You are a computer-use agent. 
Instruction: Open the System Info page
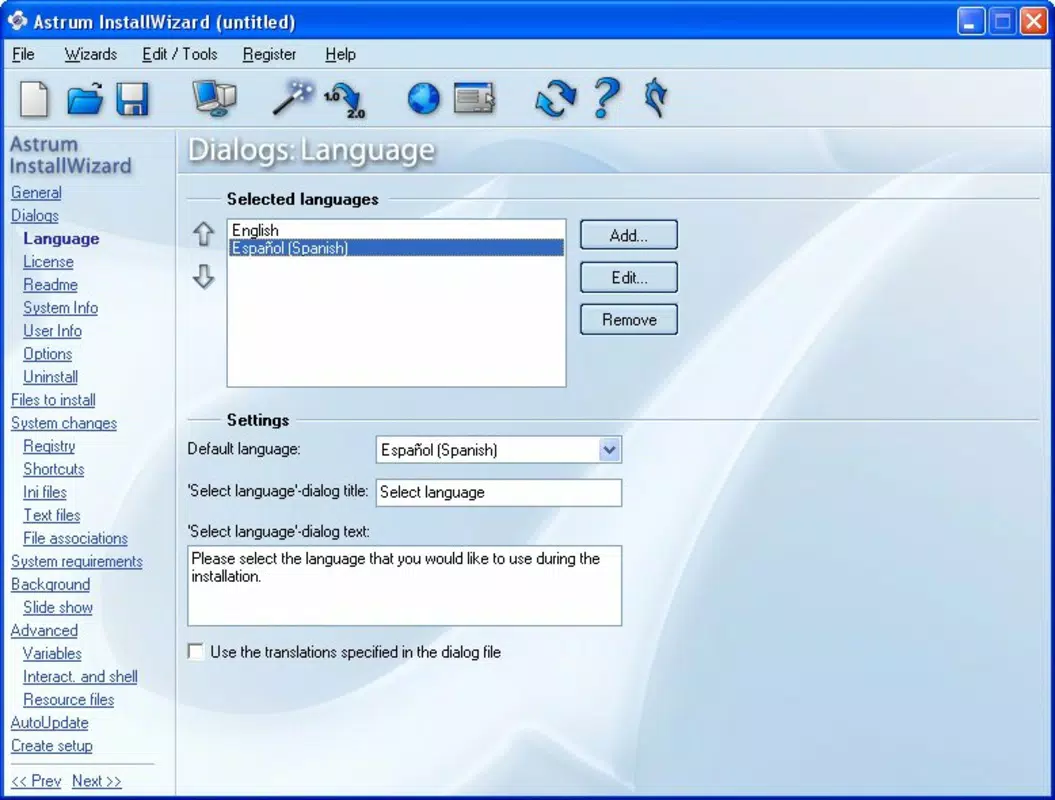(61, 307)
